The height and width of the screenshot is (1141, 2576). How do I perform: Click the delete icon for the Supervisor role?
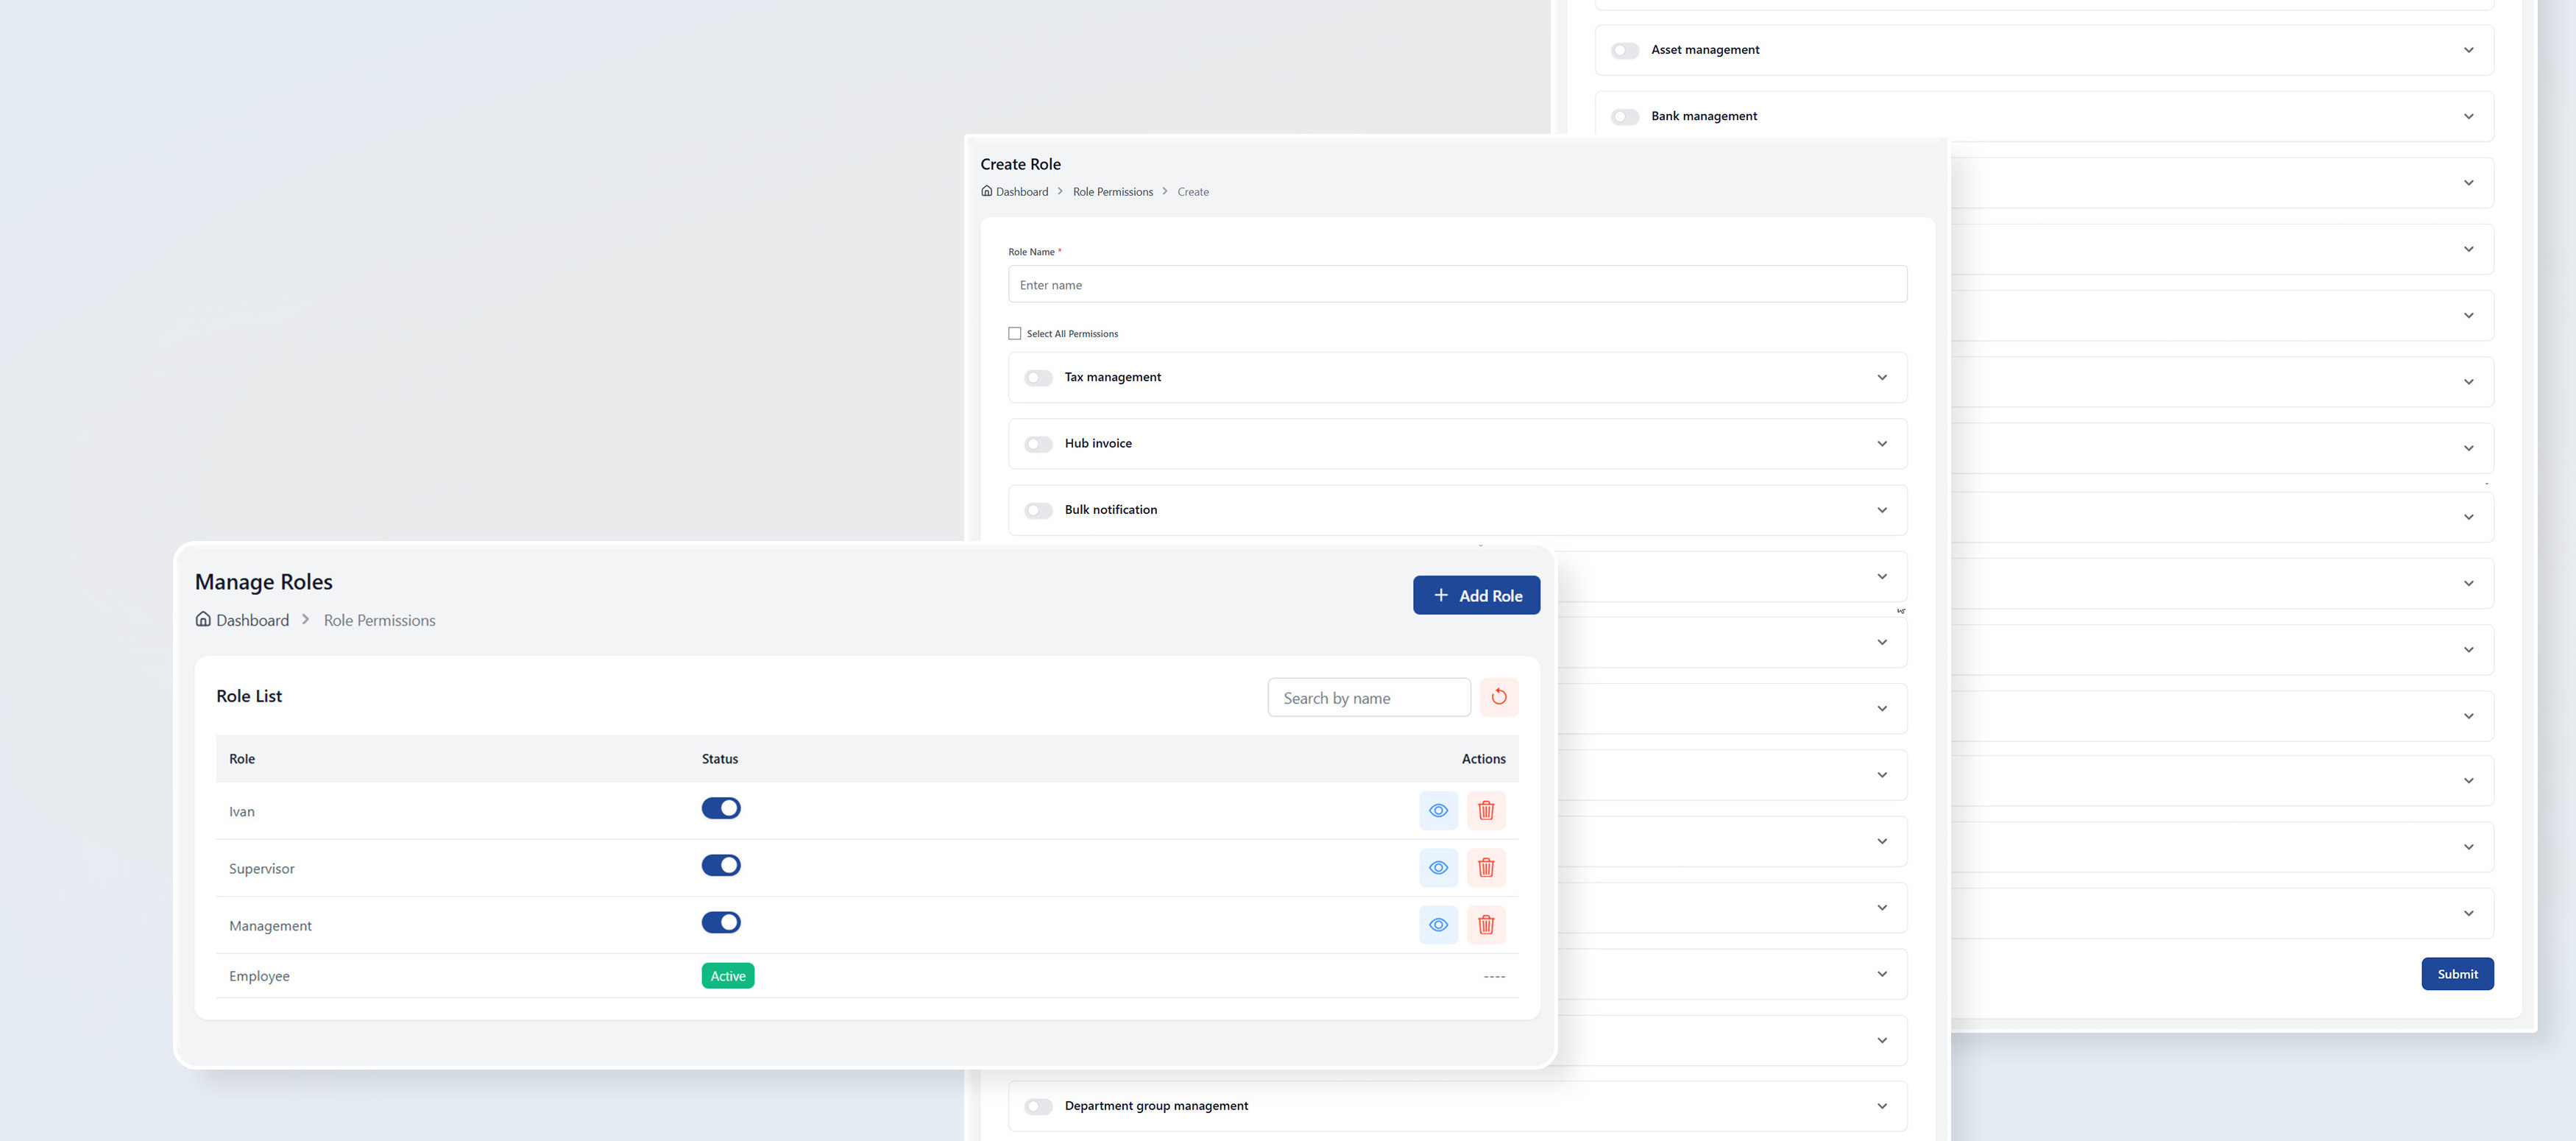1486,868
